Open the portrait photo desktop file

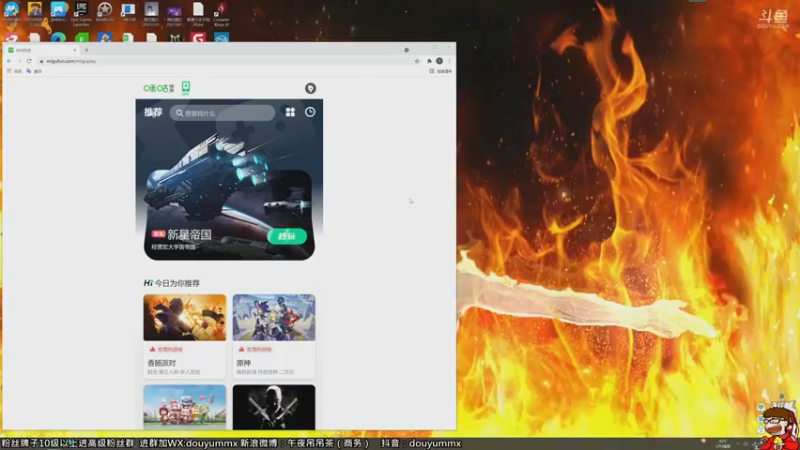tap(151, 13)
